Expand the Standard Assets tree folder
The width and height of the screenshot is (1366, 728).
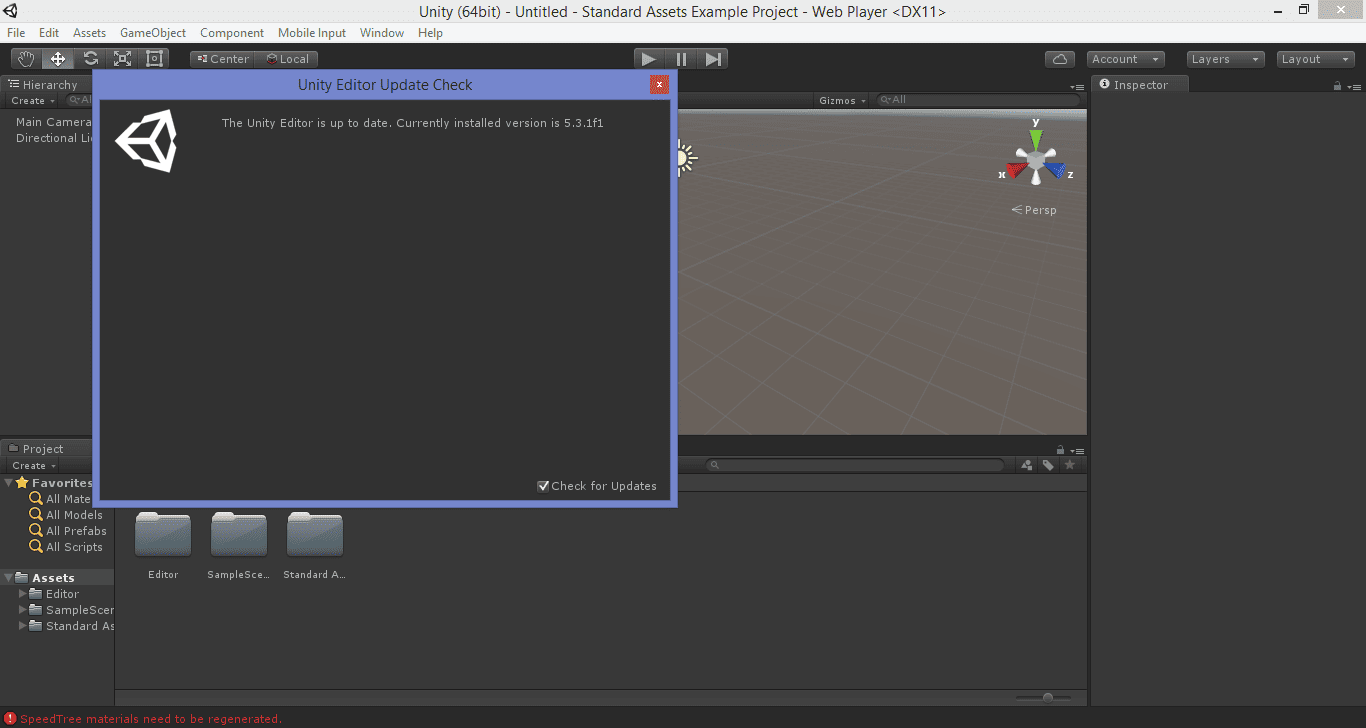(23, 626)
